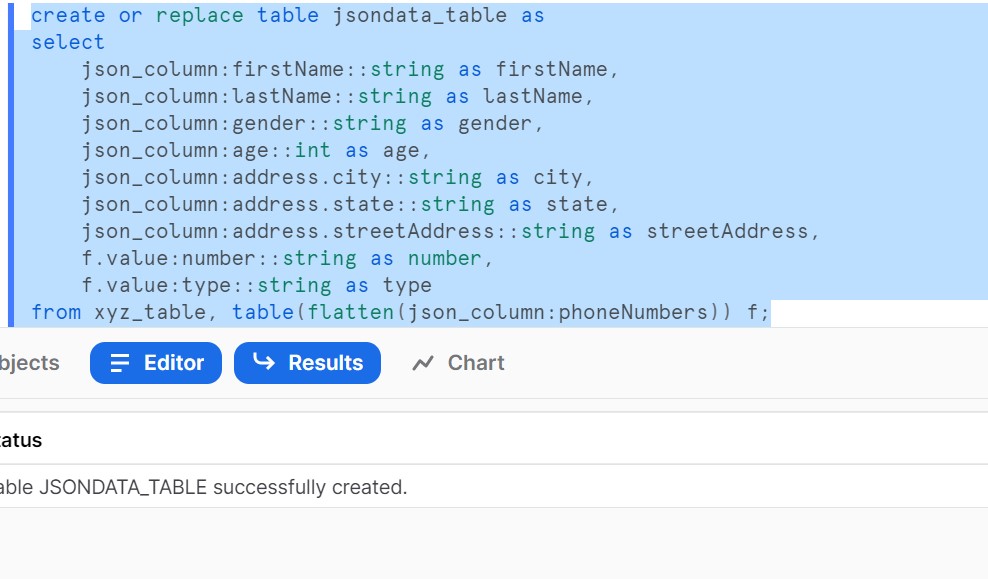Image resolution: width=988 pixels, height=579 pixels.
Task: Click the int cast on age line
Action: pos(313,150)
